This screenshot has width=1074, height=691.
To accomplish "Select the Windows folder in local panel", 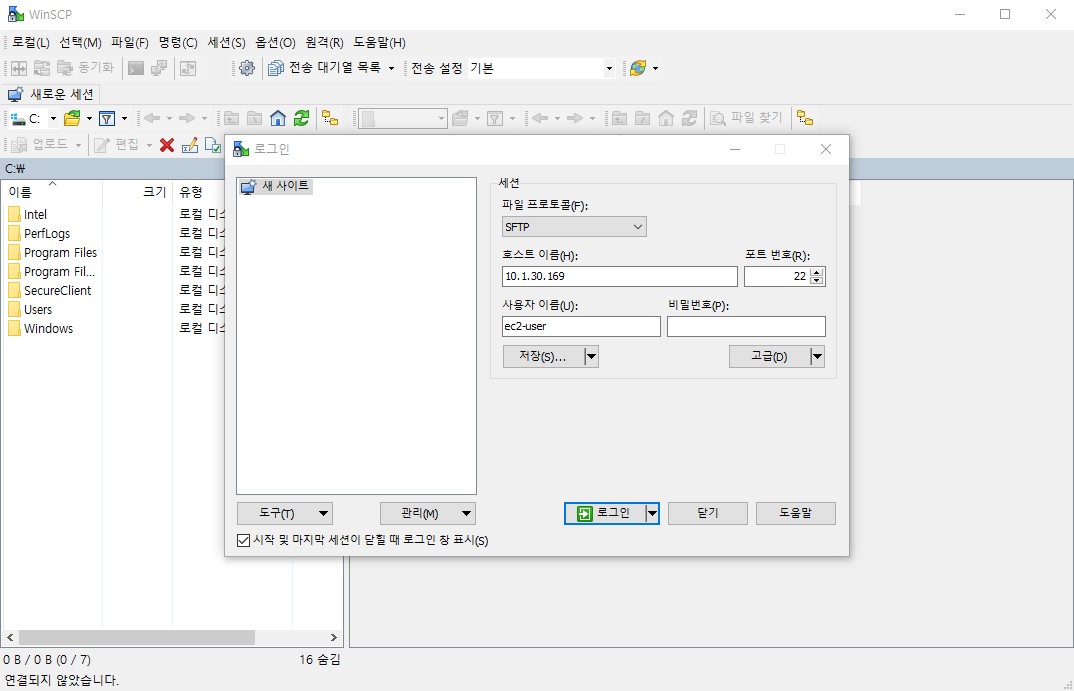I will tap(48, 329).
